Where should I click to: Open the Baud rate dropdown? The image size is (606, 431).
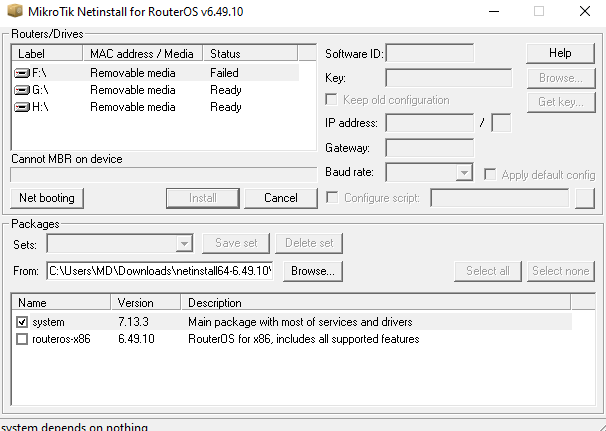point(464,172)
